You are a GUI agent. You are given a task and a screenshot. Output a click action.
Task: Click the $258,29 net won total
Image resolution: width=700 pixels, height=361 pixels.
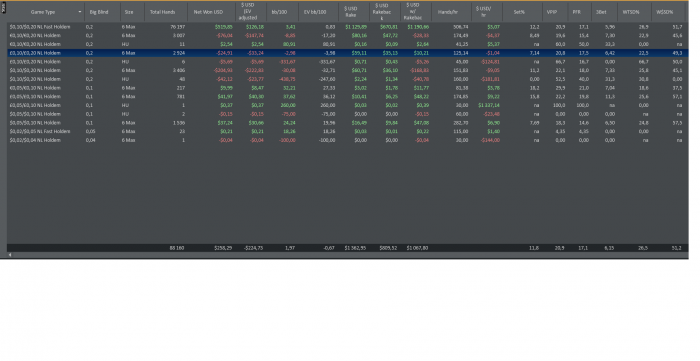click(223, 248)
